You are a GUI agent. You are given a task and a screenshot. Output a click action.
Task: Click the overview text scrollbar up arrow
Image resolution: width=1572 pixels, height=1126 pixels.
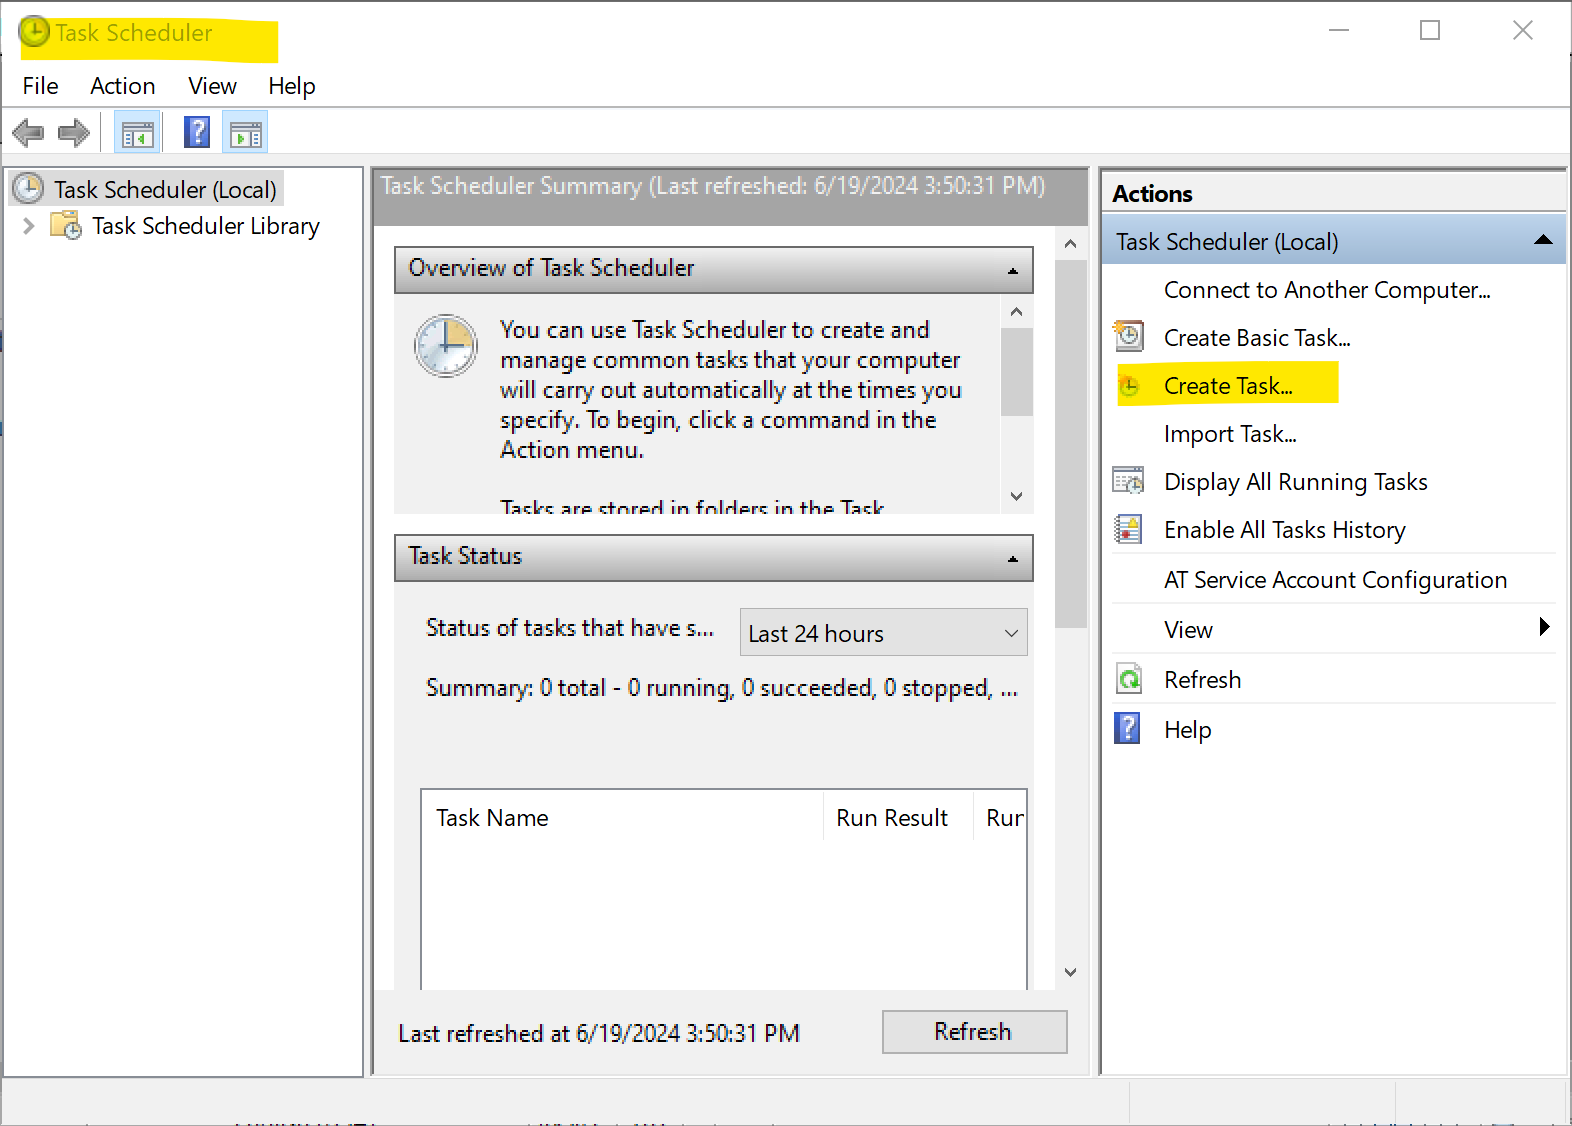(x=1017, y=312)
